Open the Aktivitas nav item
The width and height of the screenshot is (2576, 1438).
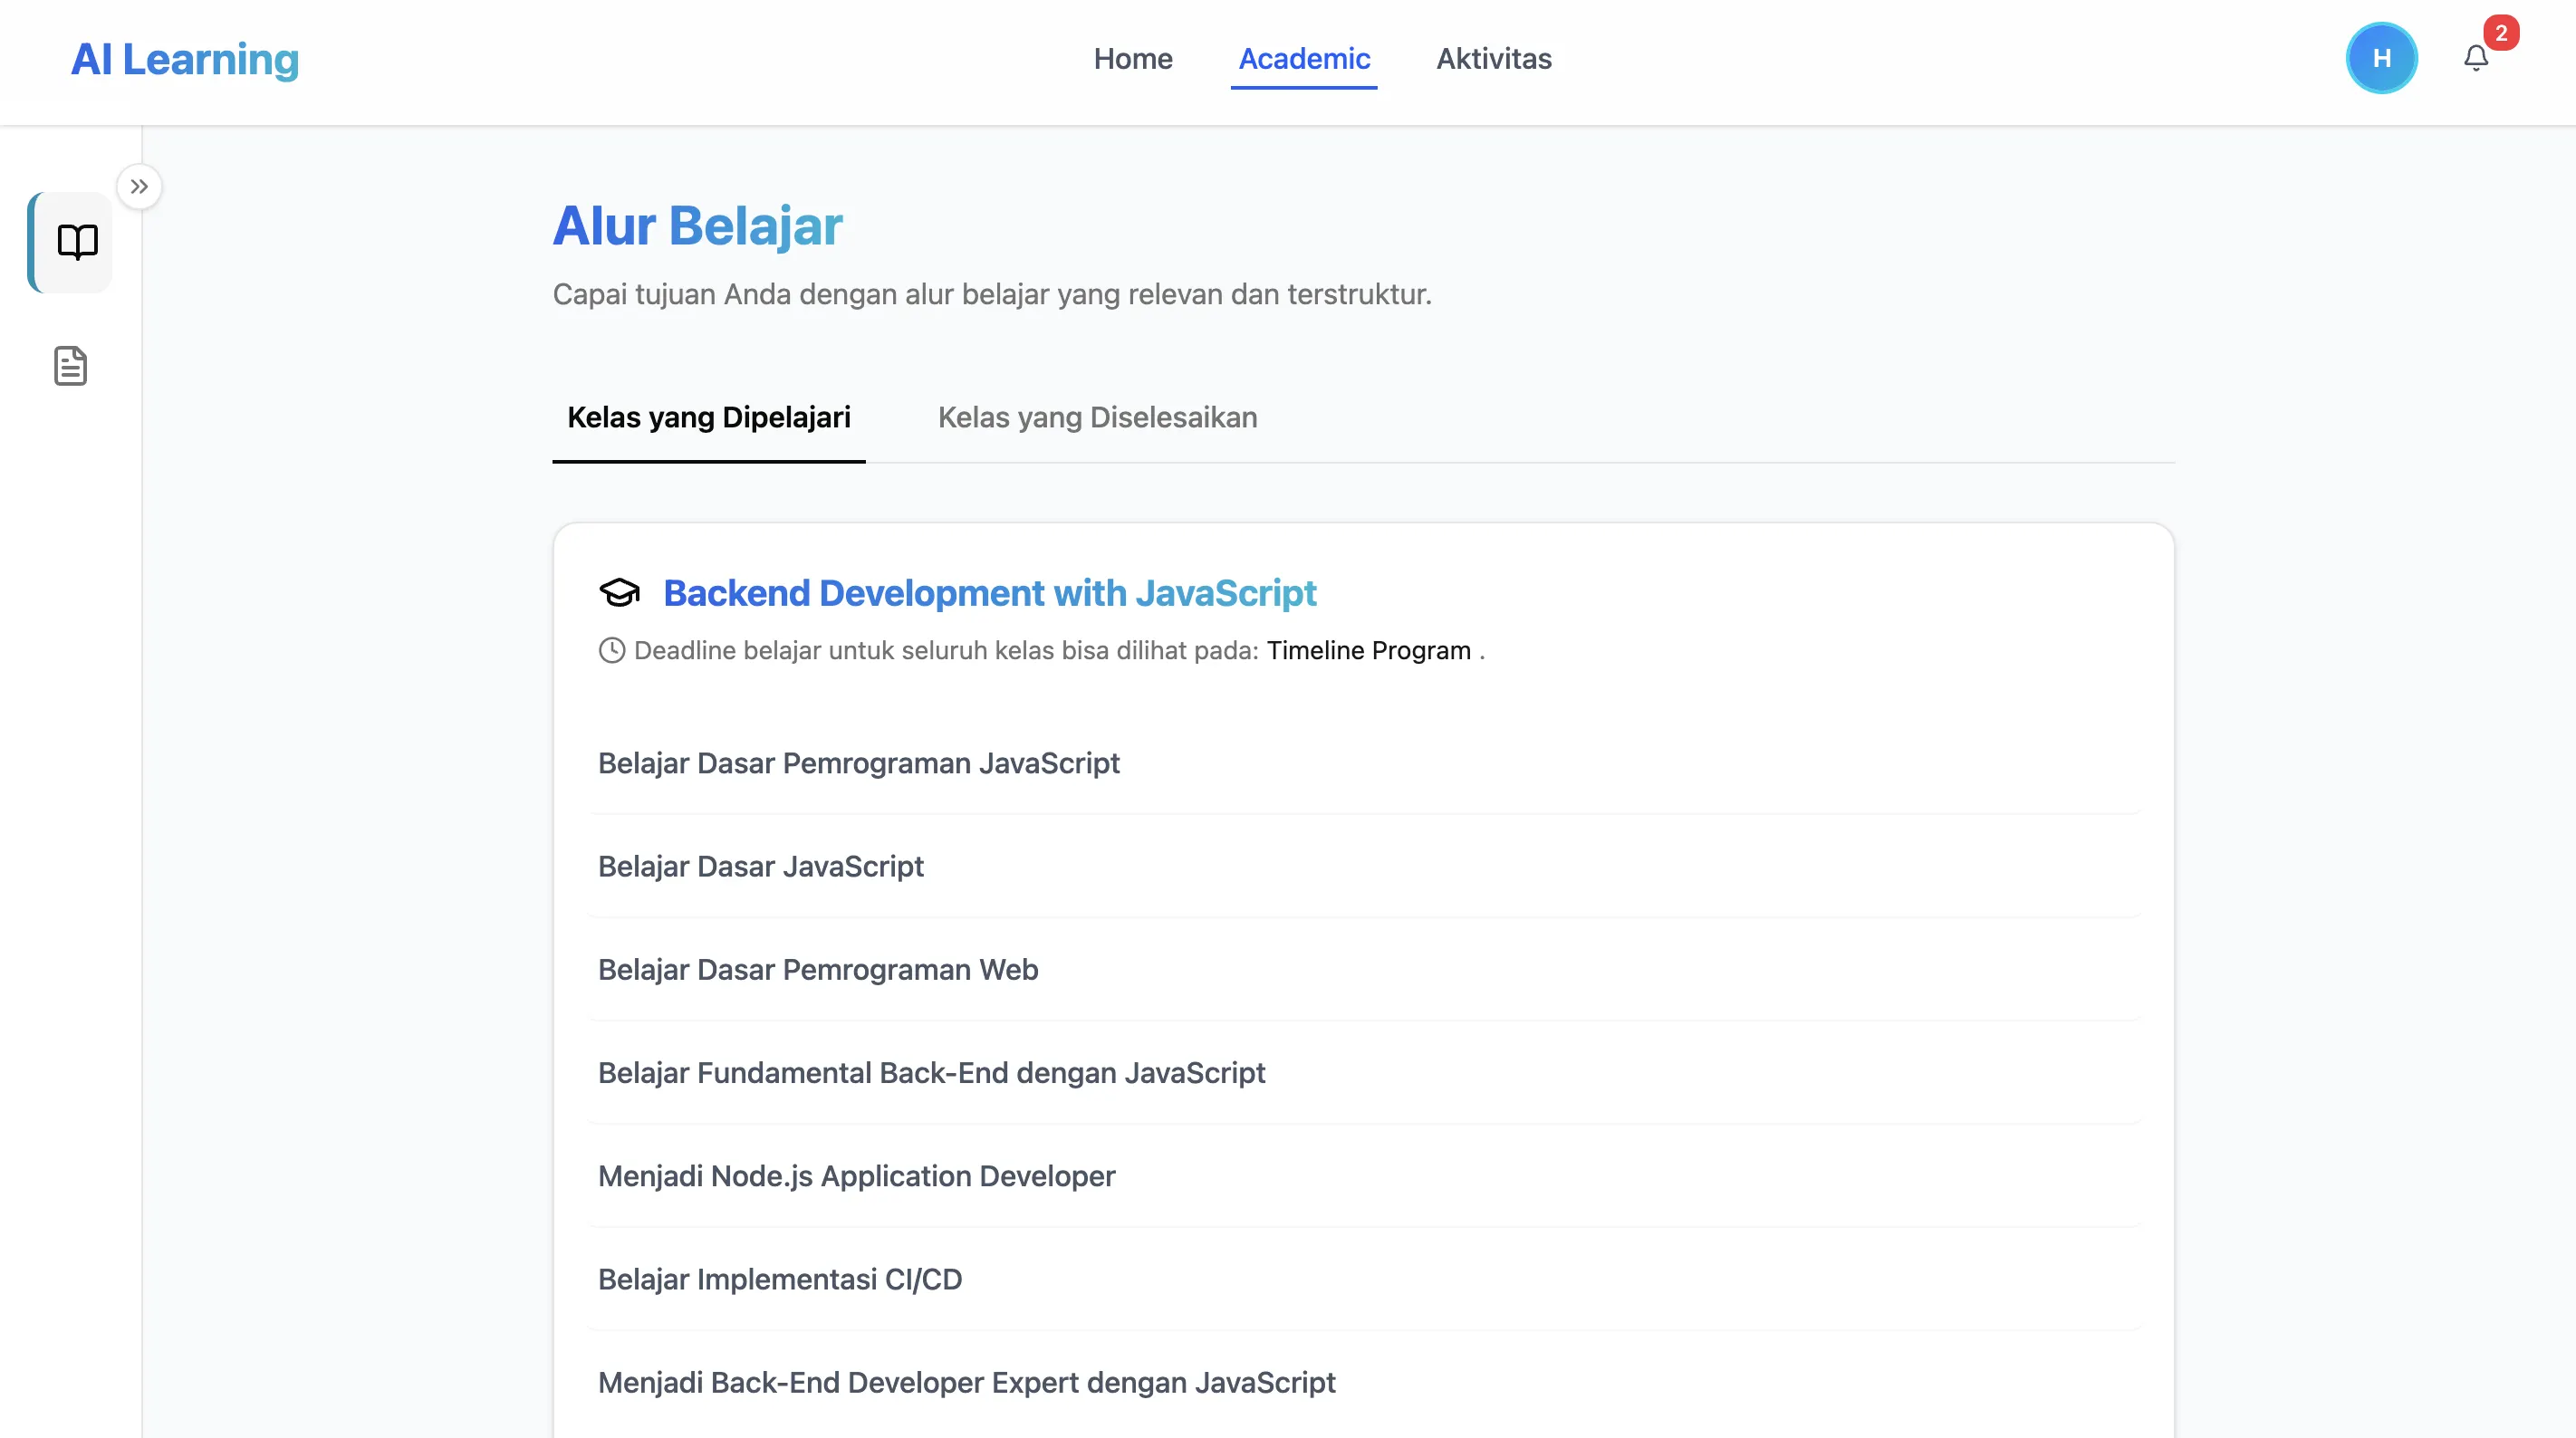point(1494,59)
